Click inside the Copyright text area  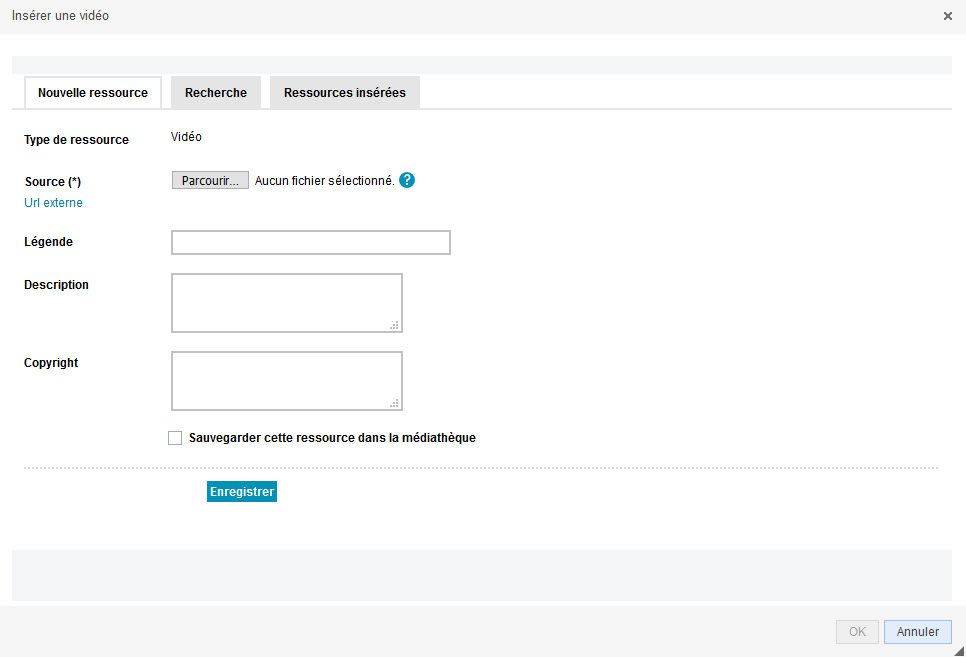pos(286,381)
